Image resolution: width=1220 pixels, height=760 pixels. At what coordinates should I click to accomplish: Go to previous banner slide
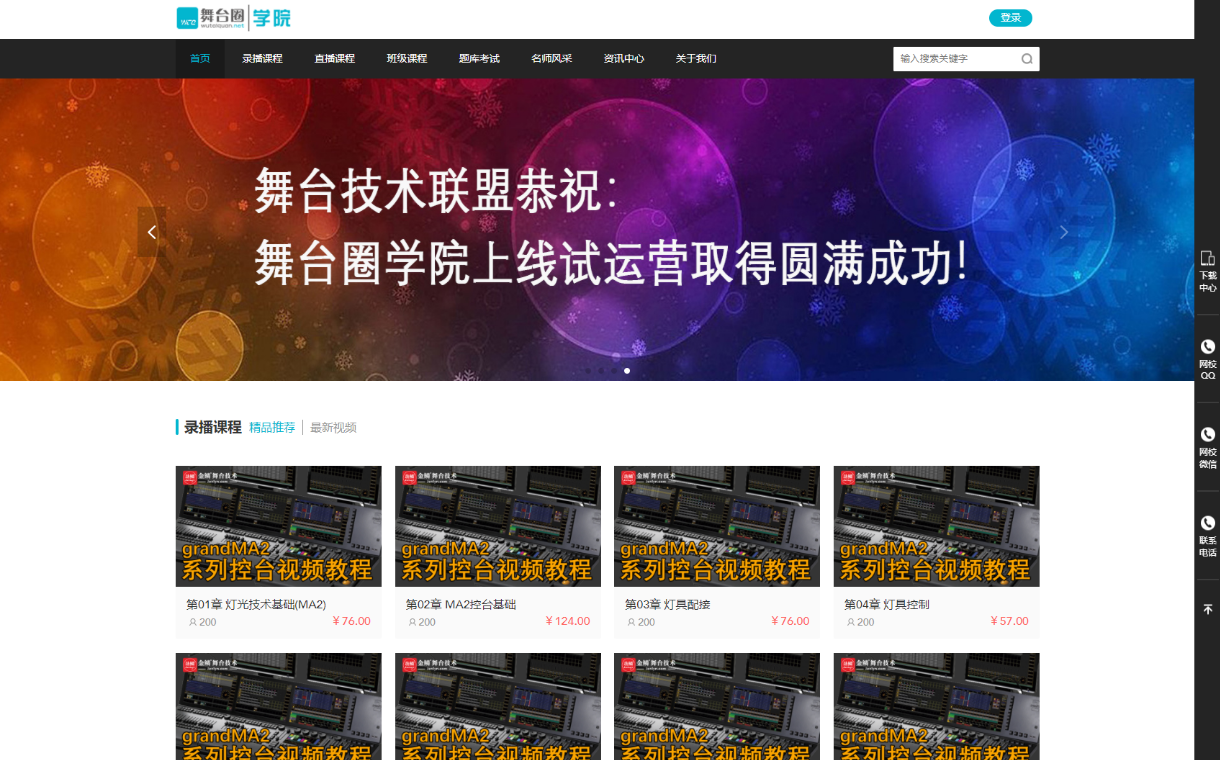pos(152,232)
